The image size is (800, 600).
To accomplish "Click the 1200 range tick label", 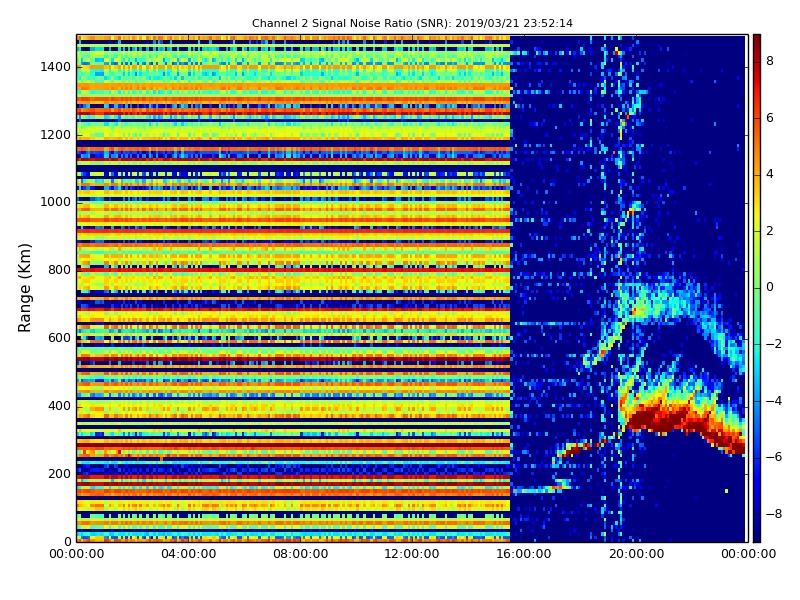I will click(56, 135).
